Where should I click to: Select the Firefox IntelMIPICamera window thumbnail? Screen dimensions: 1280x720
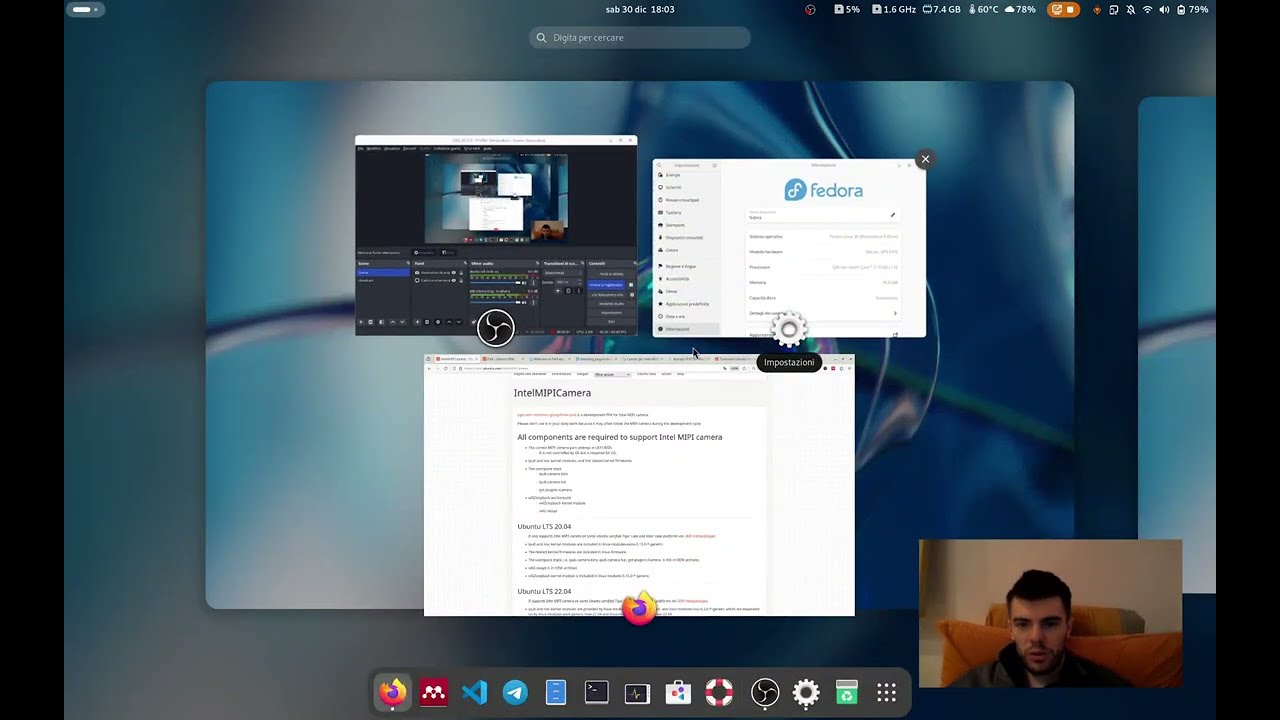point(639,485)
